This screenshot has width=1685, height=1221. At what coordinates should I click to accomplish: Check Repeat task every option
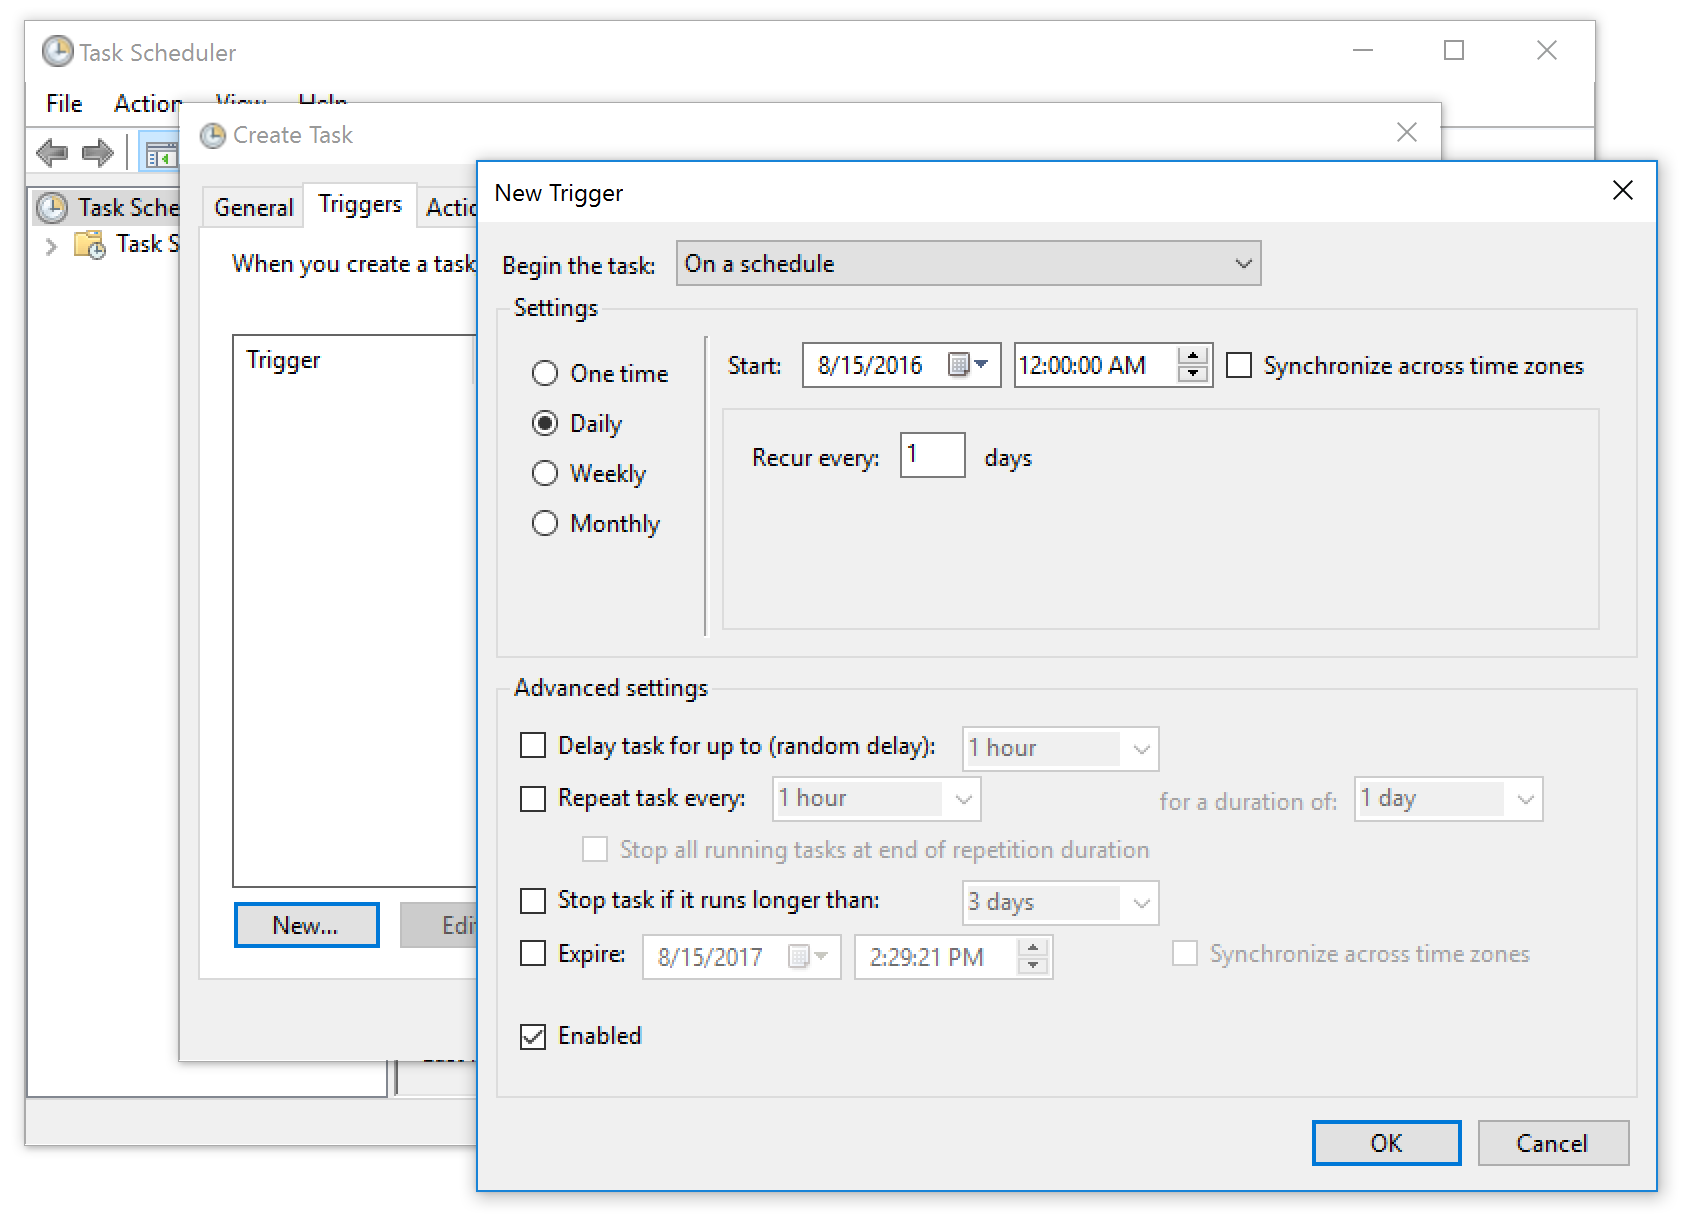533,798
